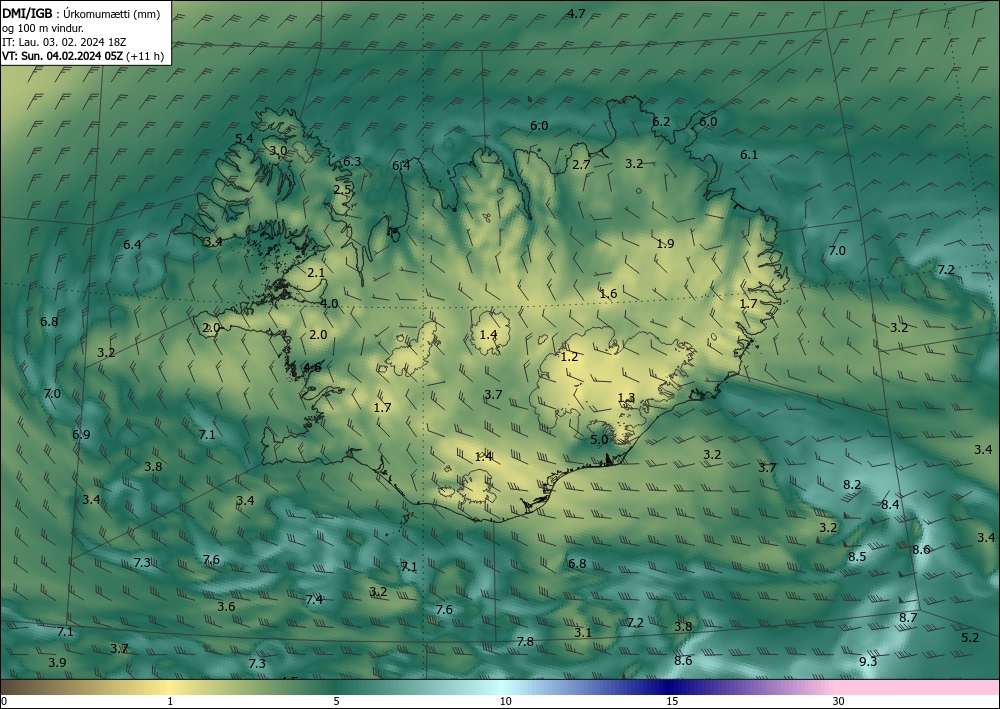This screenshot has height=709, width=1000.
Task: Click the '0' label on the color scale
Action: click(x=4, y=702)
